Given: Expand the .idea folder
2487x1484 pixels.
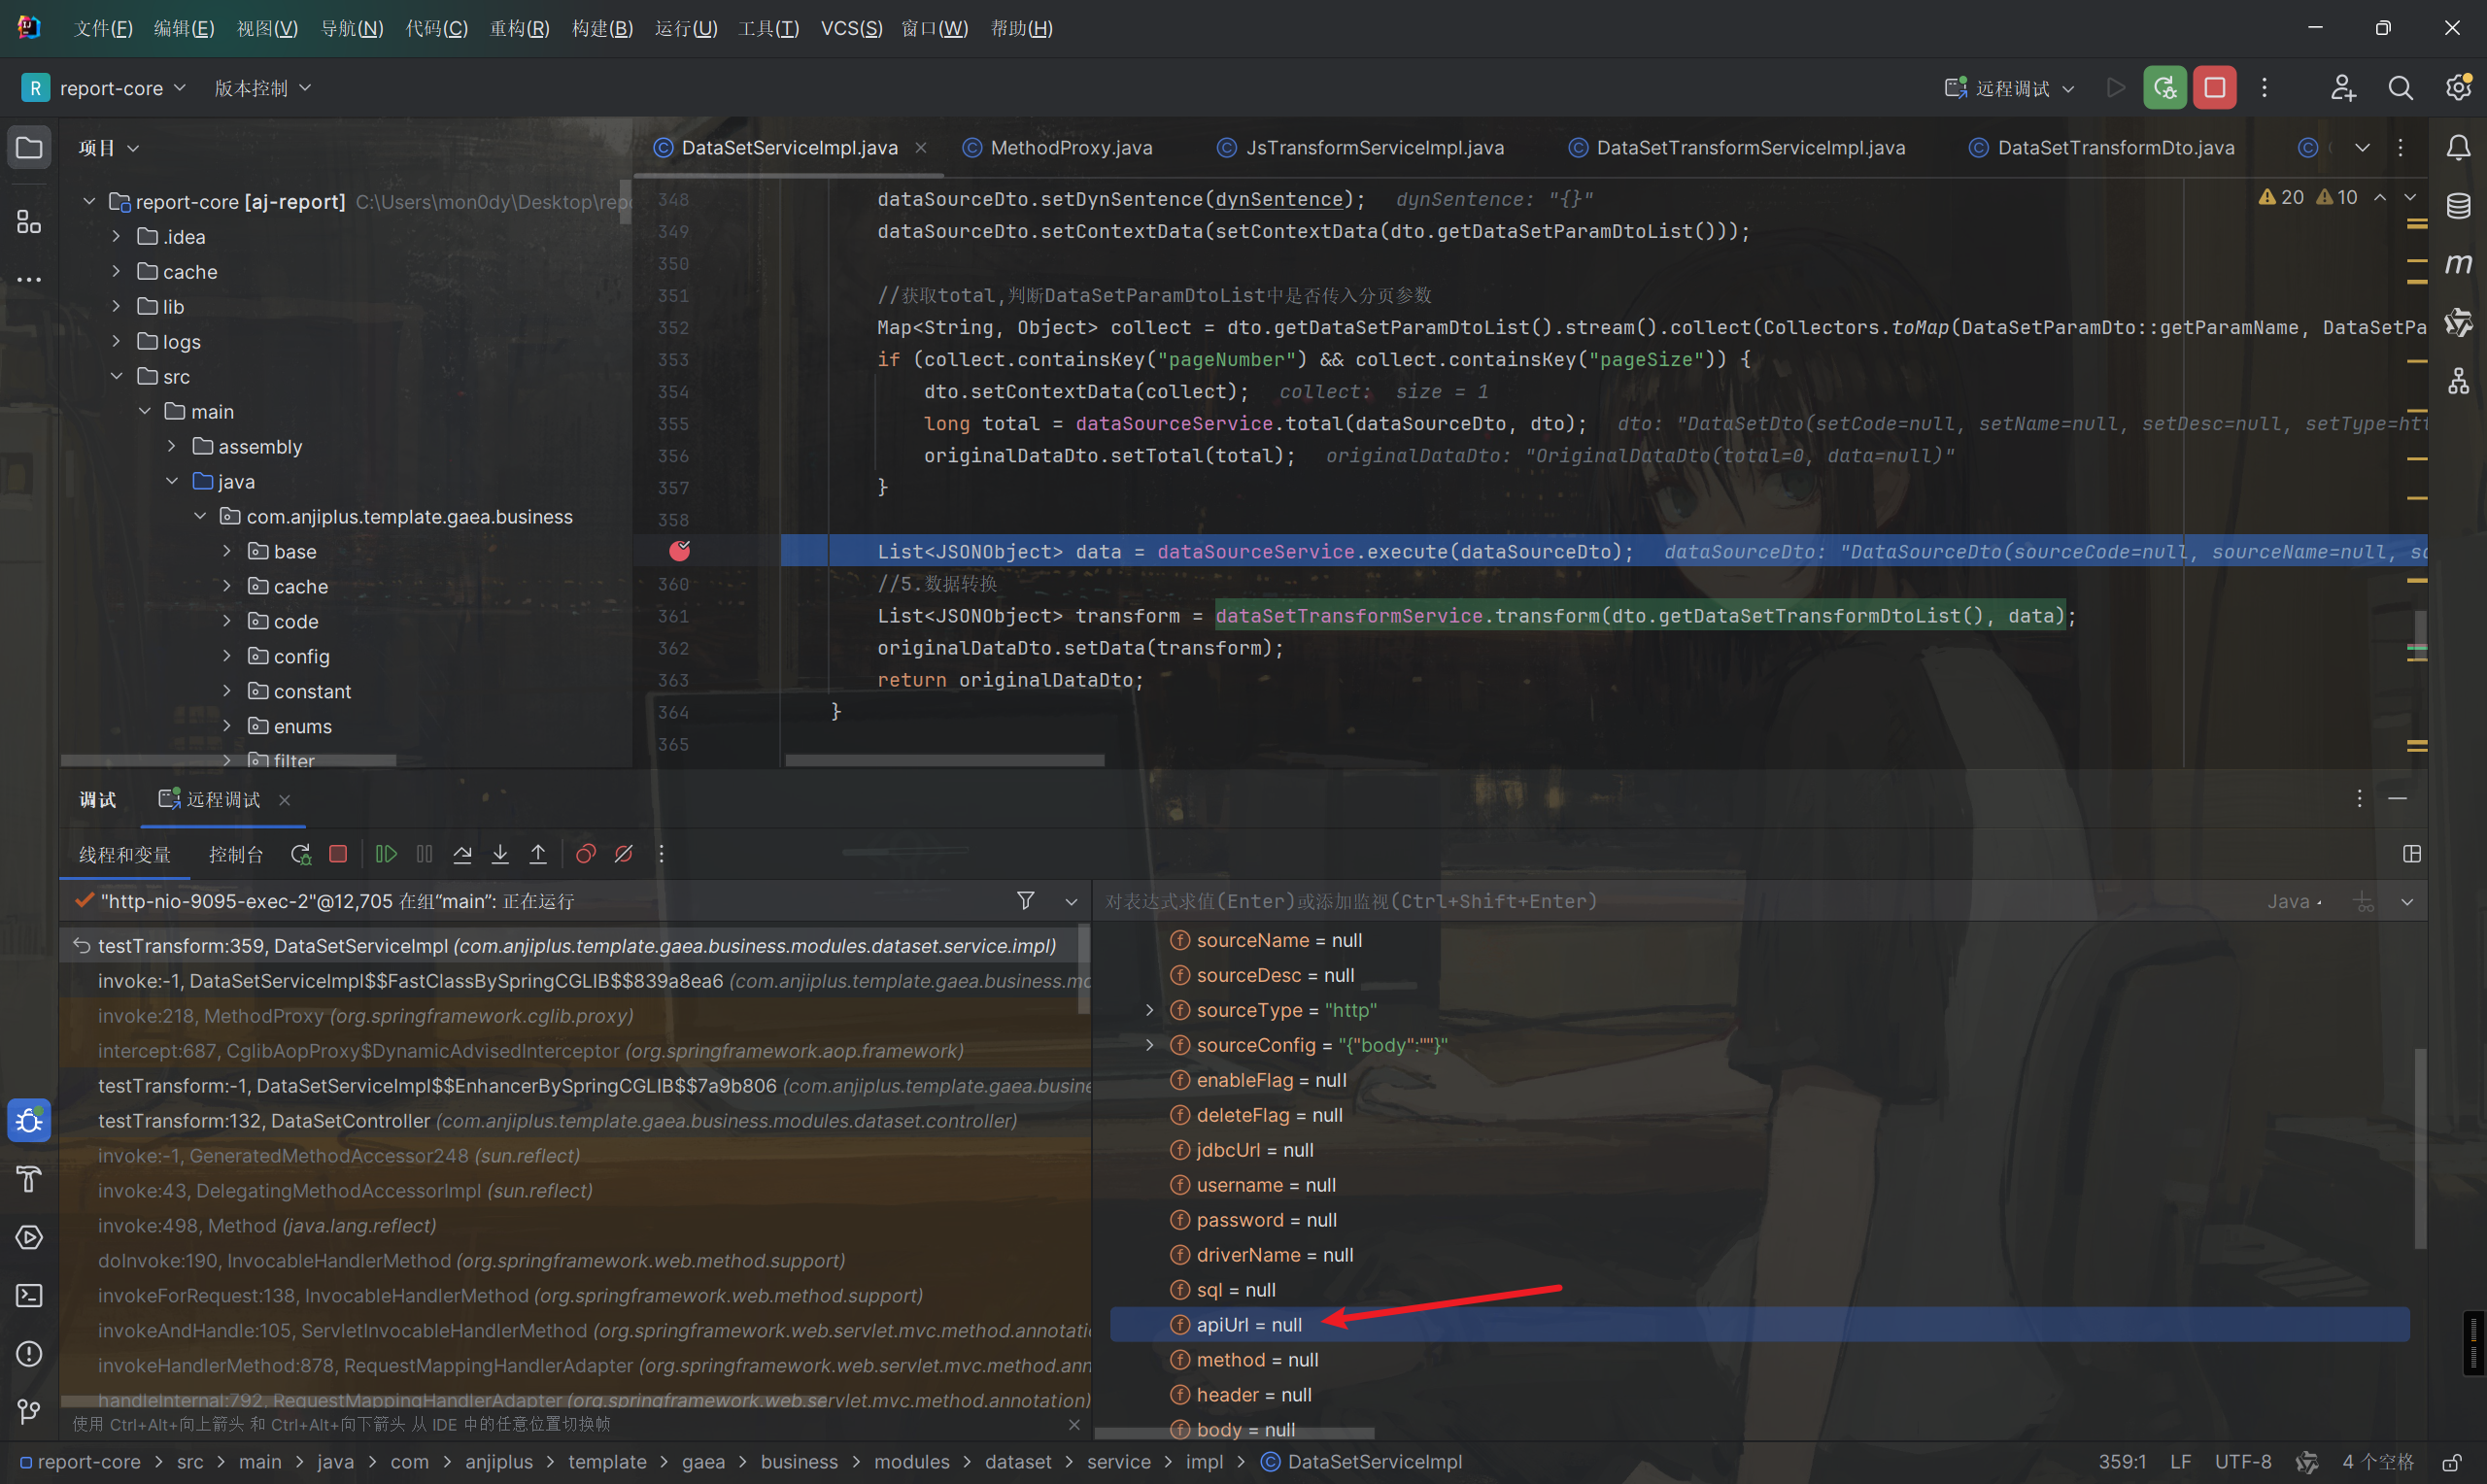Looking at the screenshot, I should [116, 237].
